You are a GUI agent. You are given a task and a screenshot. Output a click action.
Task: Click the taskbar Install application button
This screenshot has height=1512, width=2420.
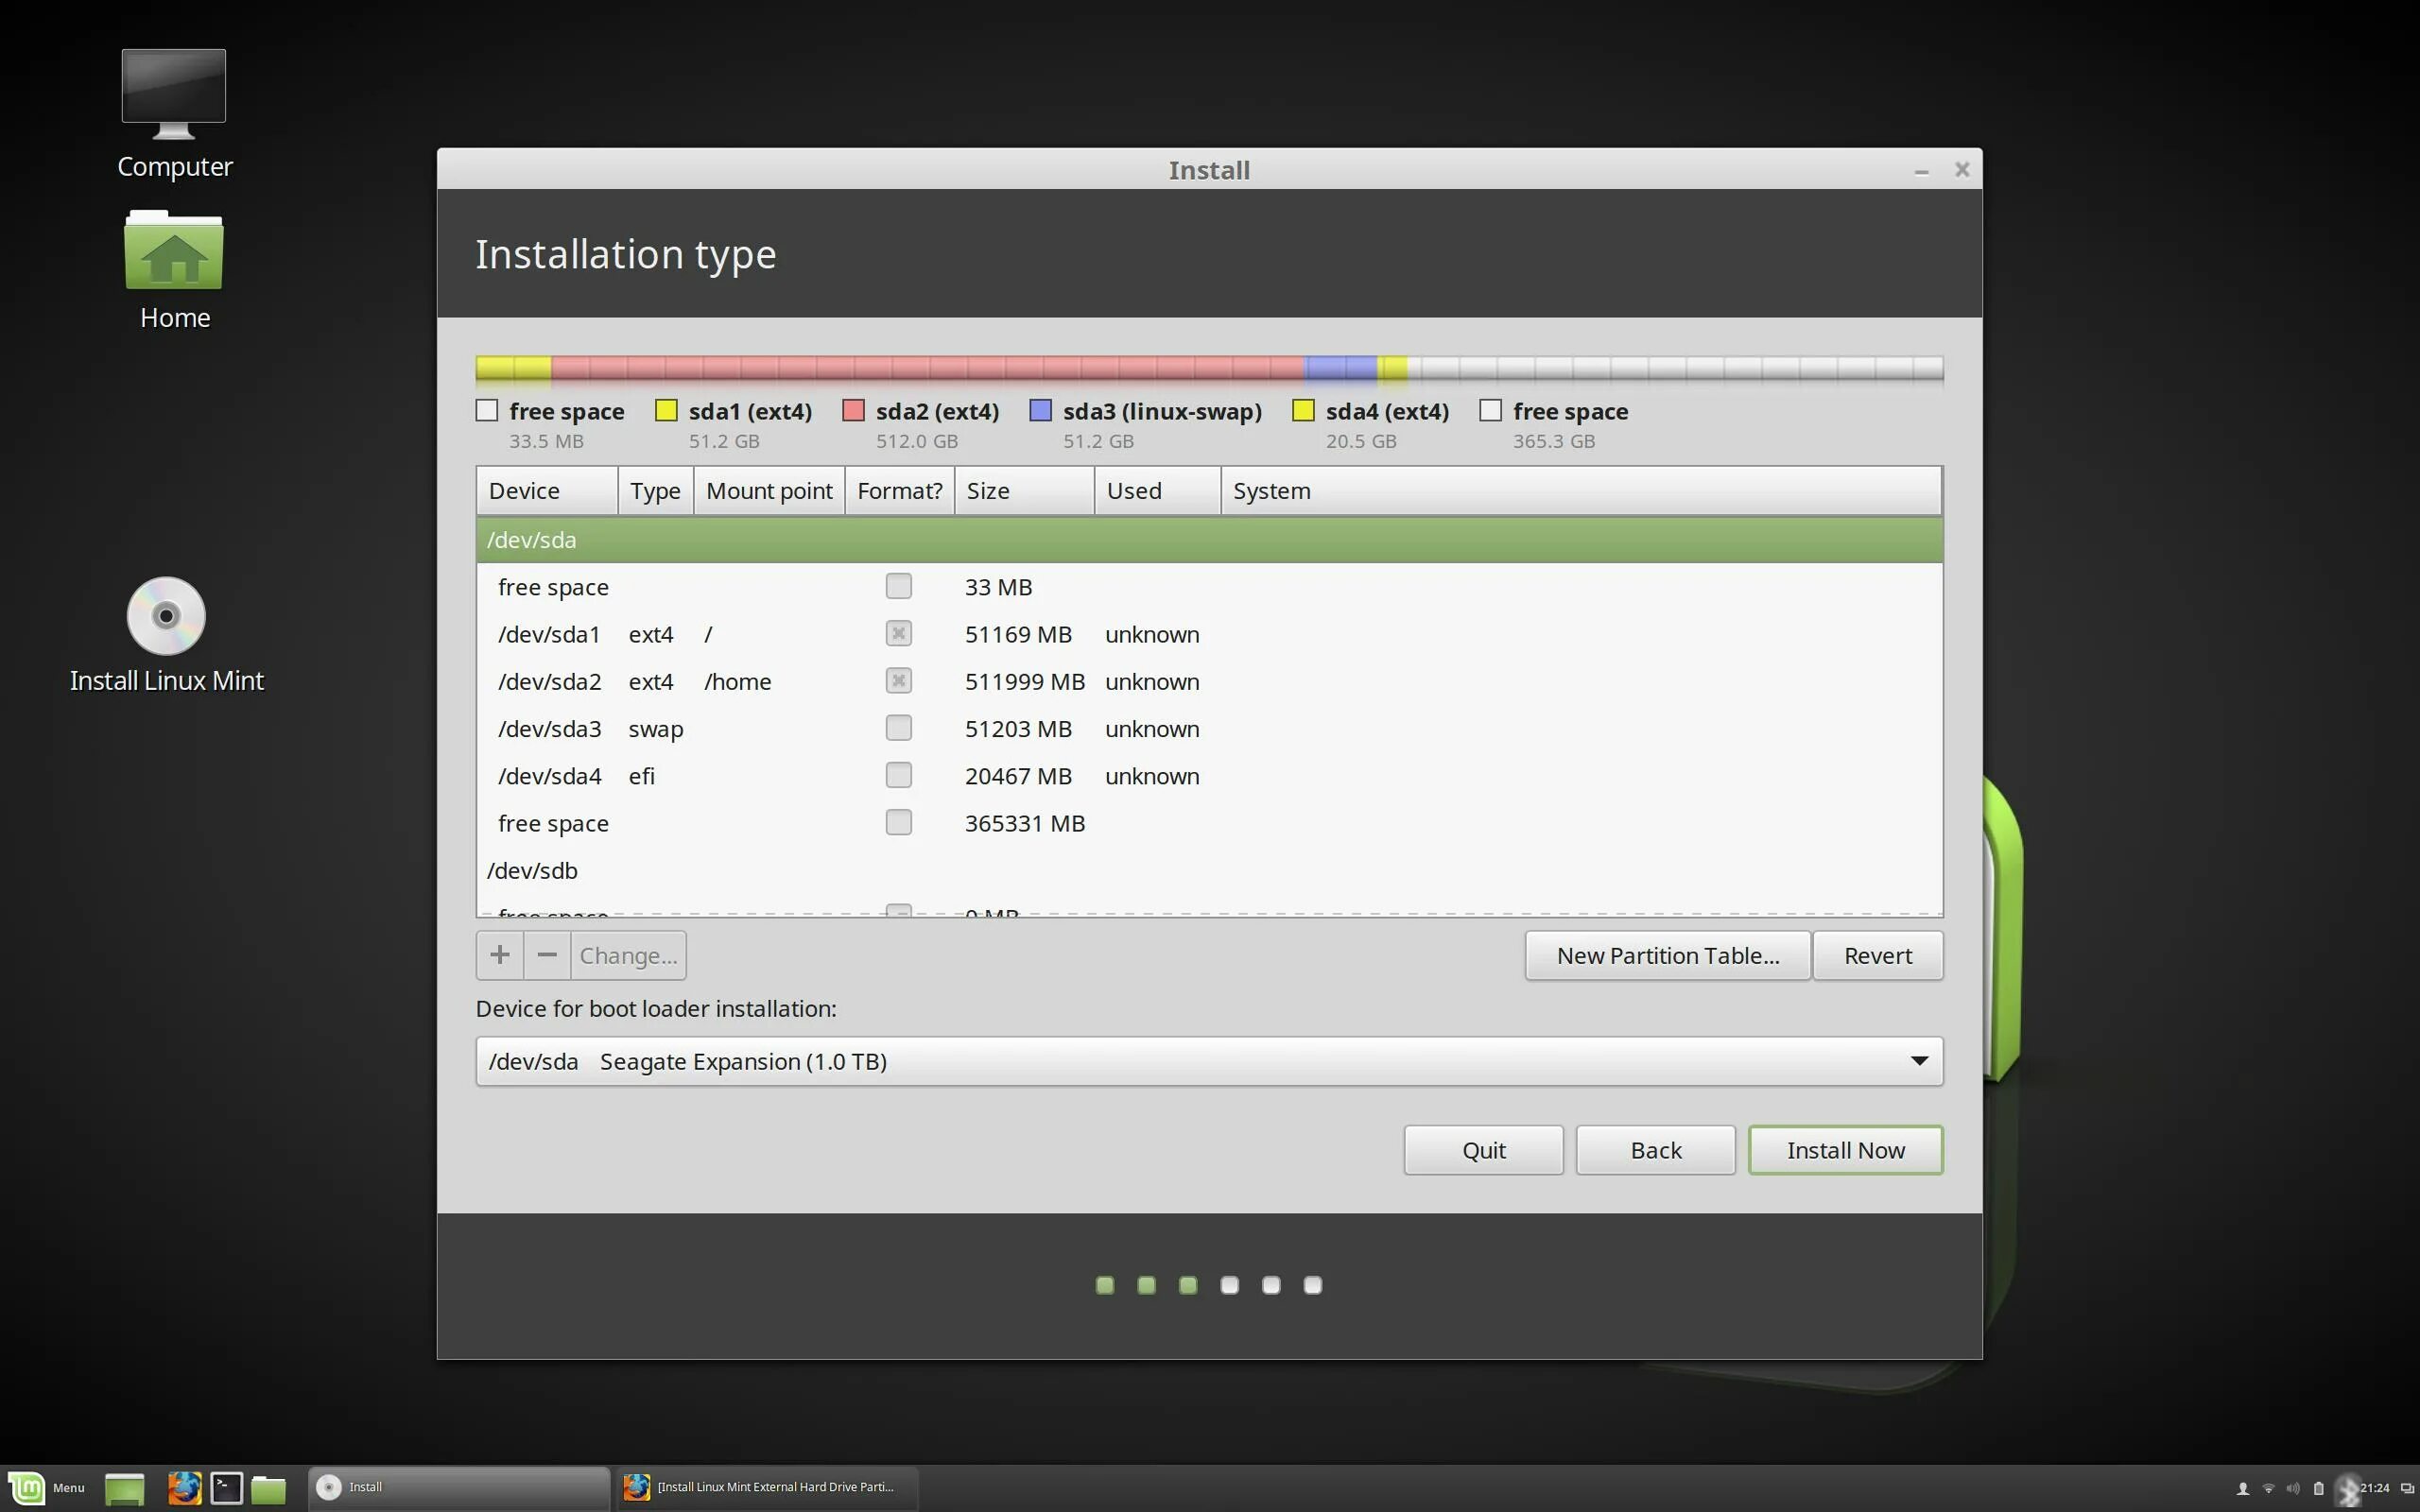point(366,1486)
